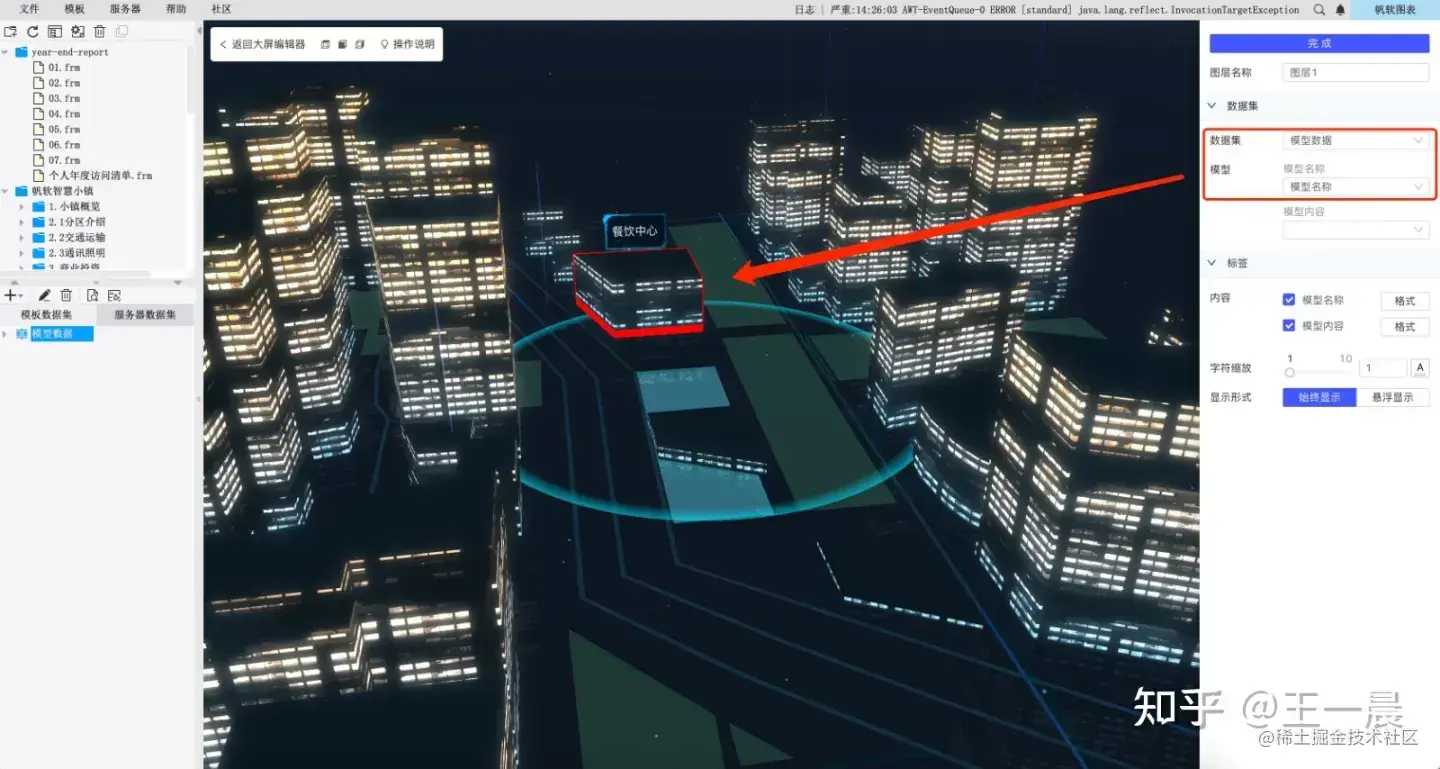The height and width of the screenshot is (769, 1440).
Task: Click the blue 完成 button
Action: pyautogui.click(x=1319, y=44)
